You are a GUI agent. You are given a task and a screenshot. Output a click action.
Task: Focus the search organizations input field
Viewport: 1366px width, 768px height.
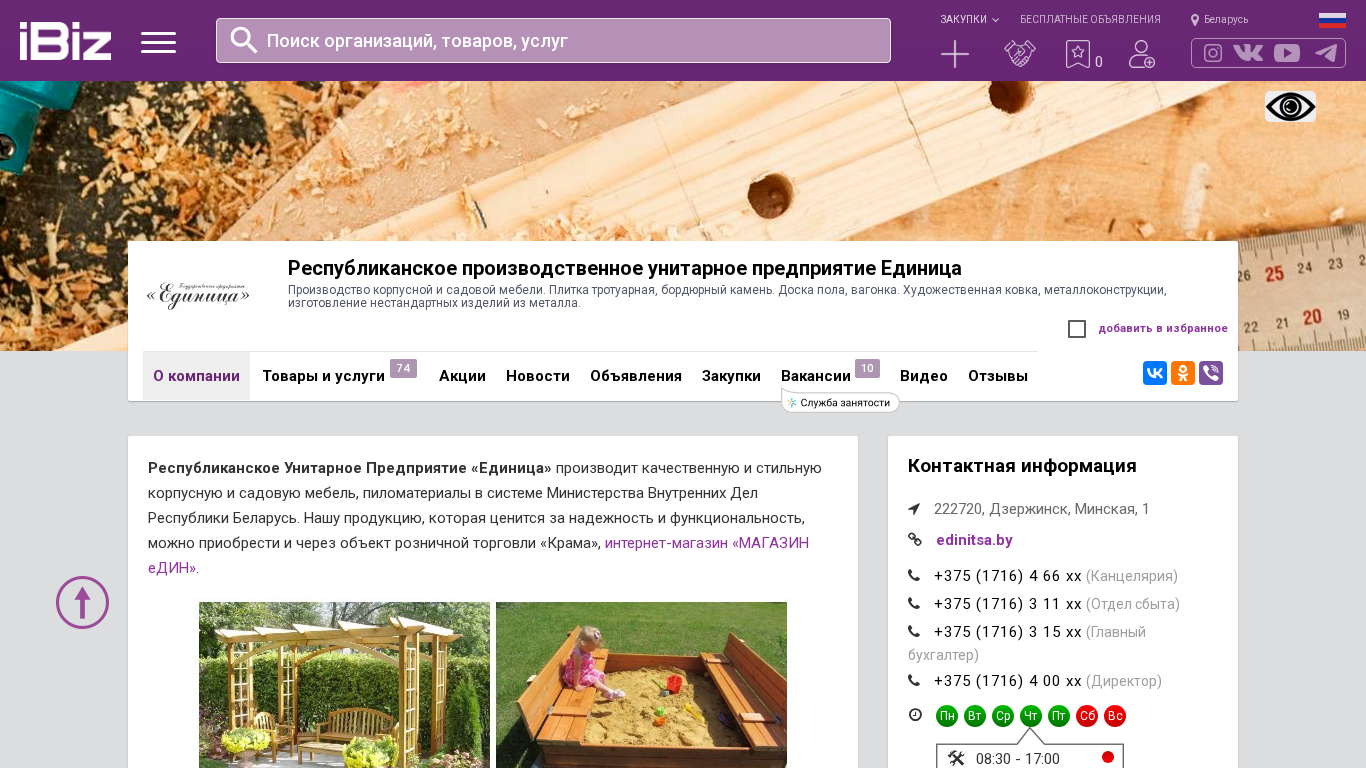(x=553, y=40)
